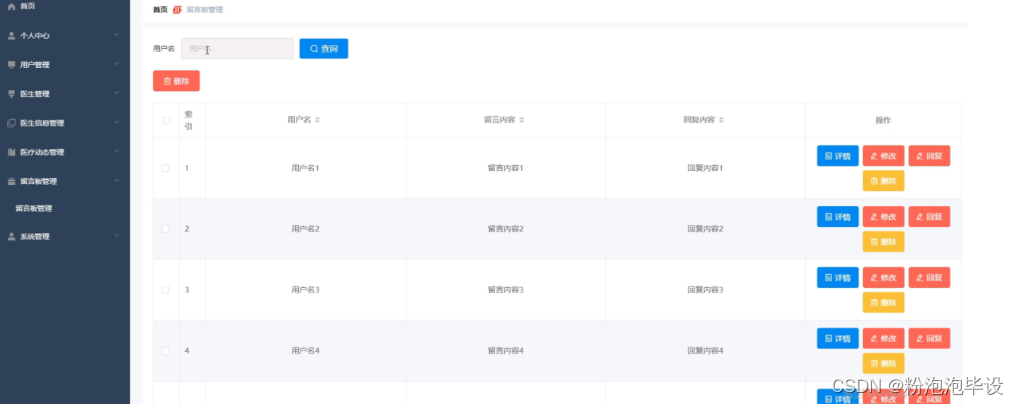
Task: Select the 回复内容4 cell
Action: point(705,350)
